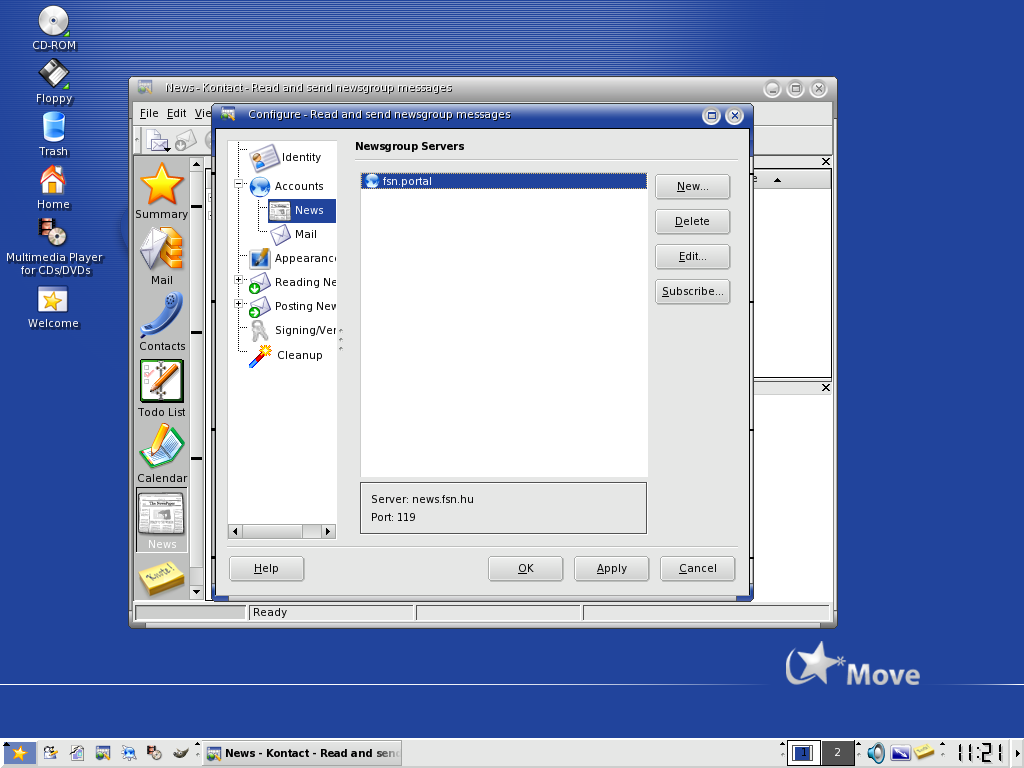Open the Trash desktop icon
This screenshot has width=1024, height=768.
tap(54, 135)
